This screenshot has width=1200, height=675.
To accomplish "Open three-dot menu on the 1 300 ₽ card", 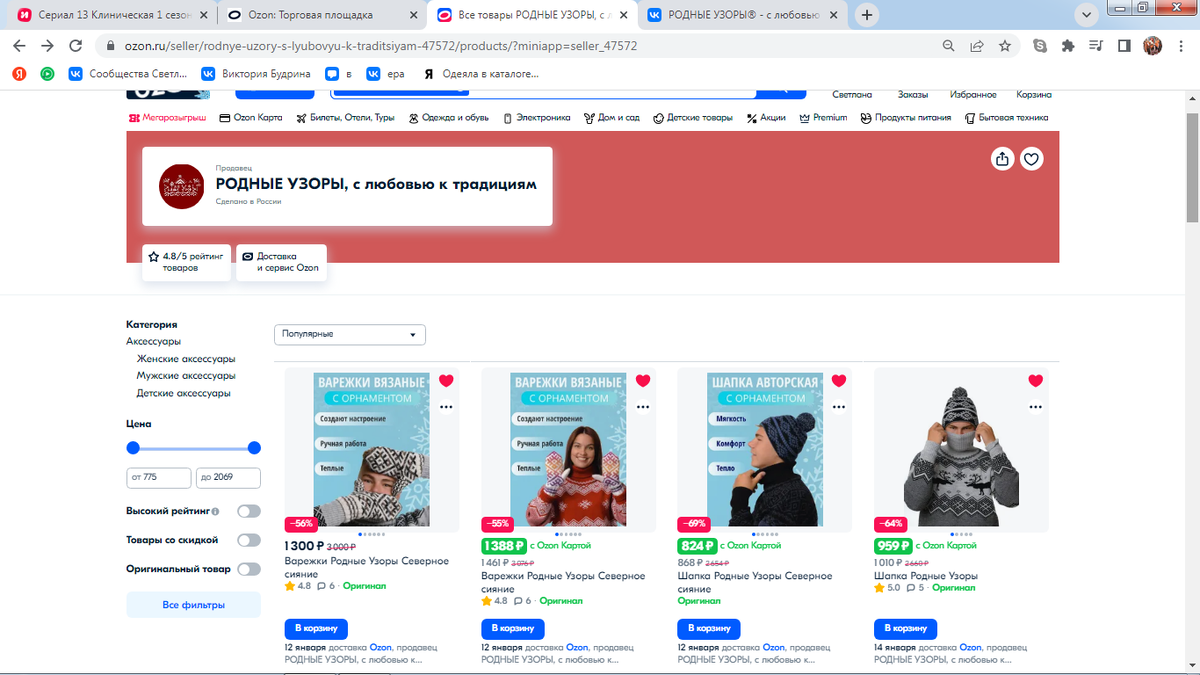I will click(x=446, y=408).
